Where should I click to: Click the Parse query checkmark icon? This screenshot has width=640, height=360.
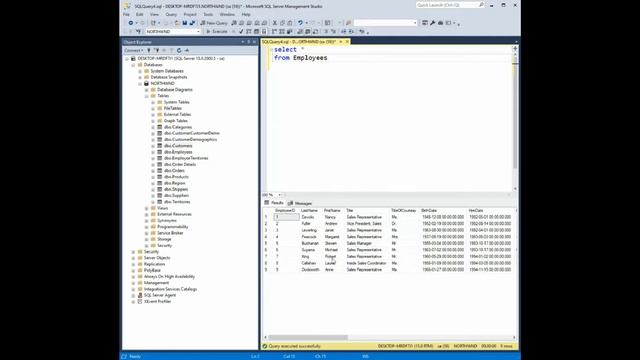241,31
